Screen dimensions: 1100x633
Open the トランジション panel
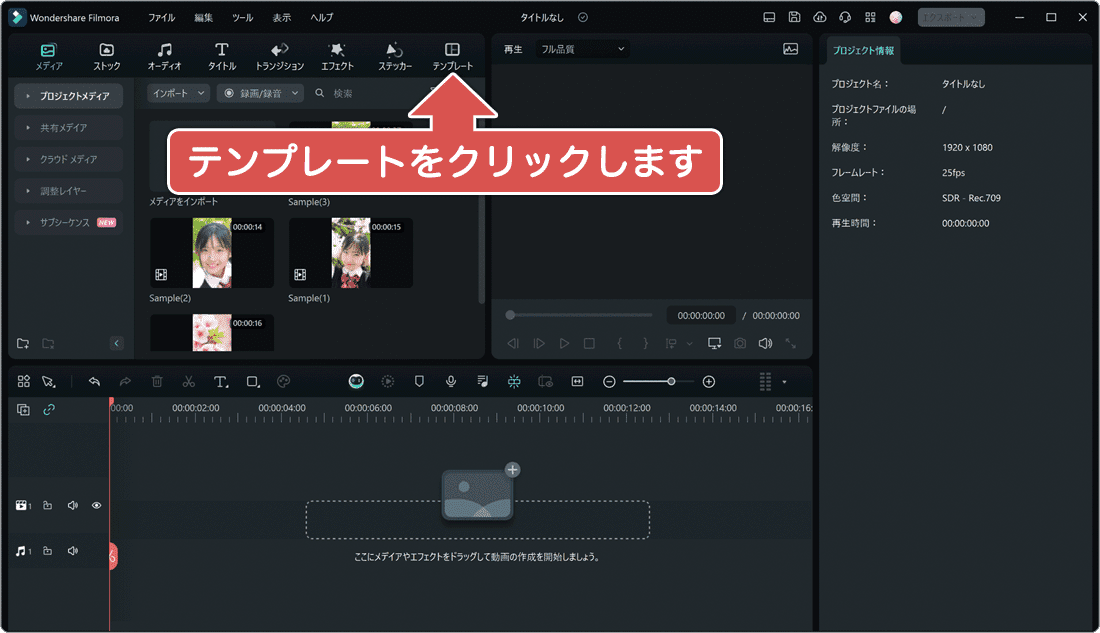pyautogui.click(x=280, y=55)
